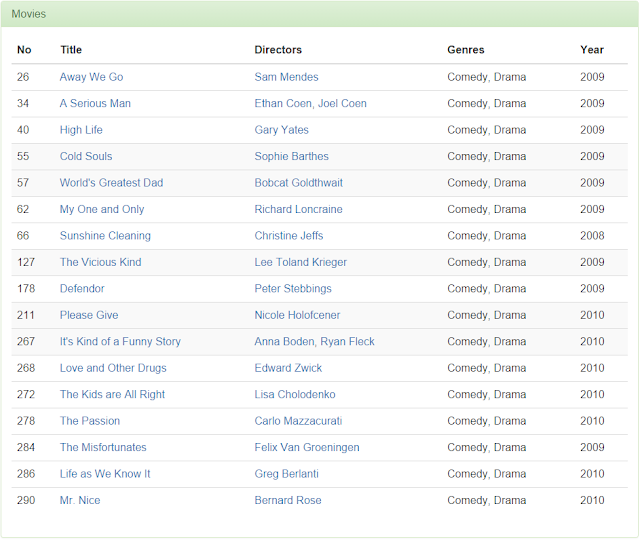640x540 pixels.
Task: Click year 2010 in Please Give row
Action: 592,315
